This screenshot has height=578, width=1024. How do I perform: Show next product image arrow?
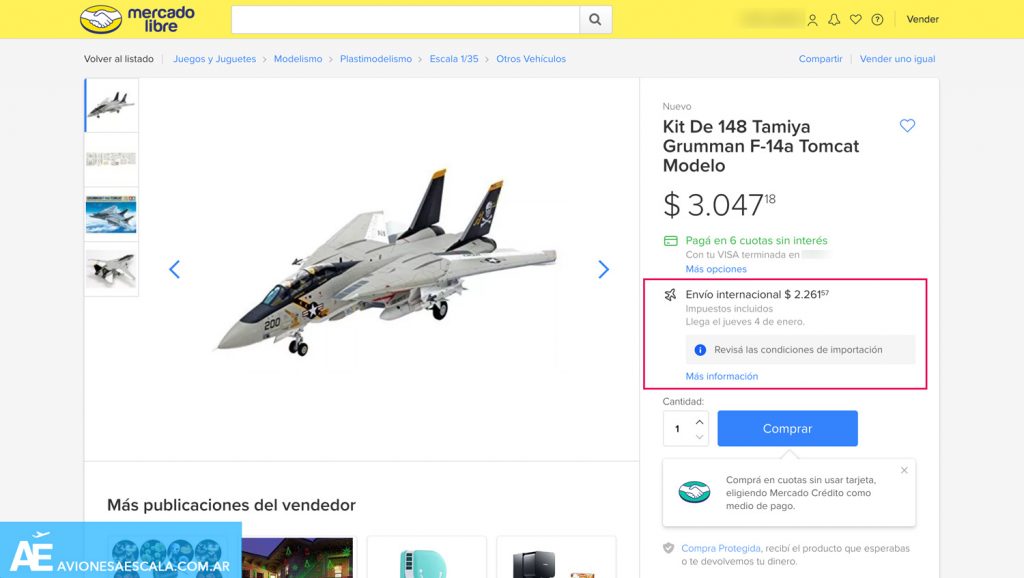[x=603, y=269]
